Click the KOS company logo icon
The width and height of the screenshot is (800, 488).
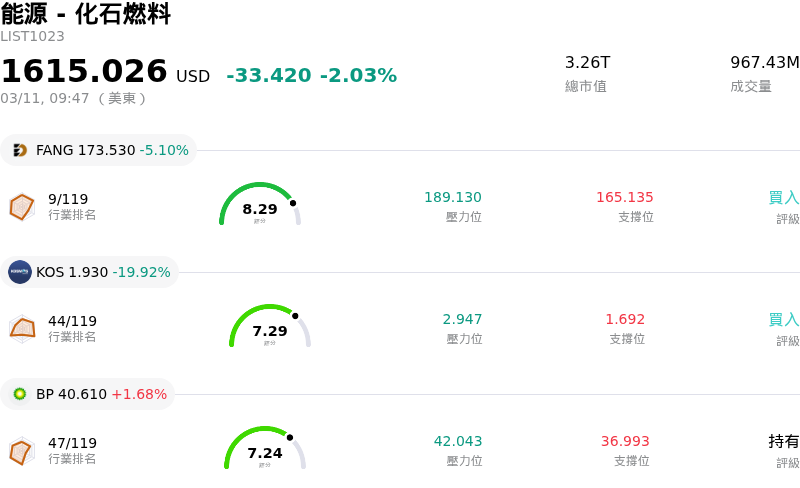(20, 272)
